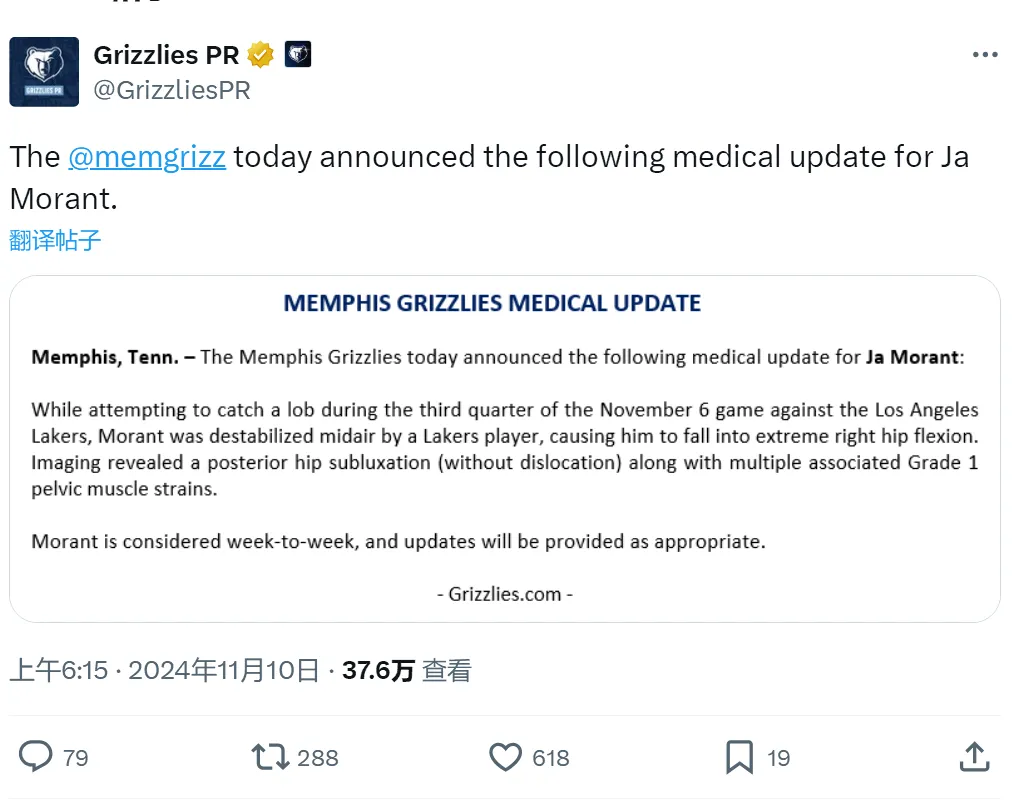This screenshot has height=805, width=1022.
Task: Click the 上午6:15 2024年11月10日 timestamp
Action: tap(164, 670)
